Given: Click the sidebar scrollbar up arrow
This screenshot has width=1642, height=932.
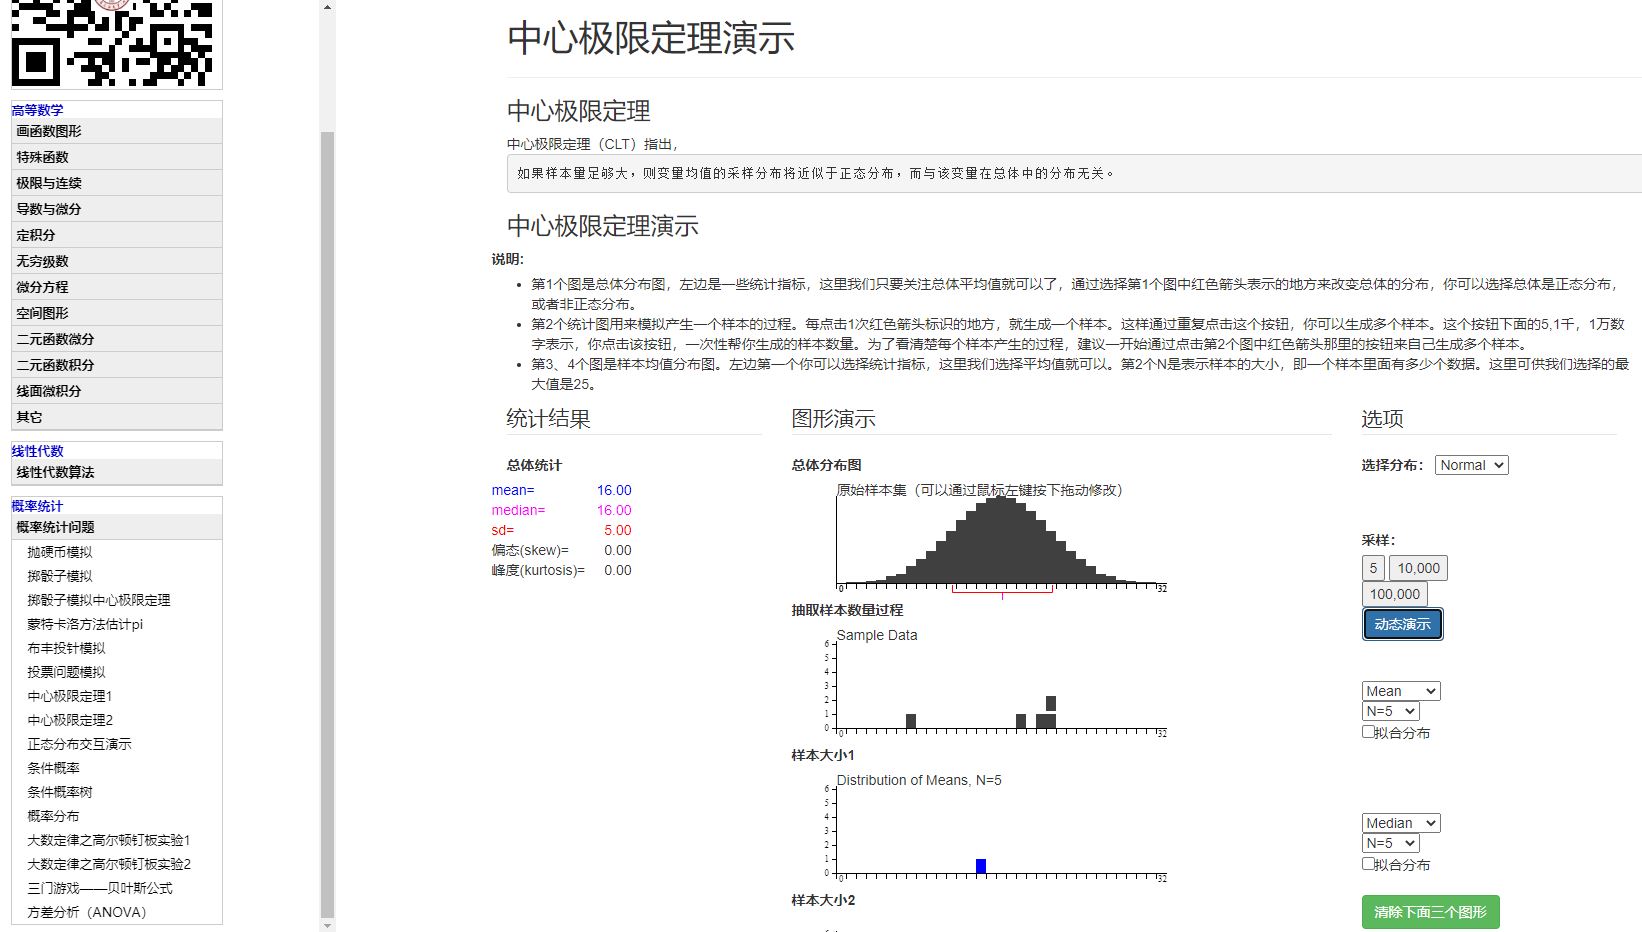Looking at the screenshot, I should [x=327, y=7].
